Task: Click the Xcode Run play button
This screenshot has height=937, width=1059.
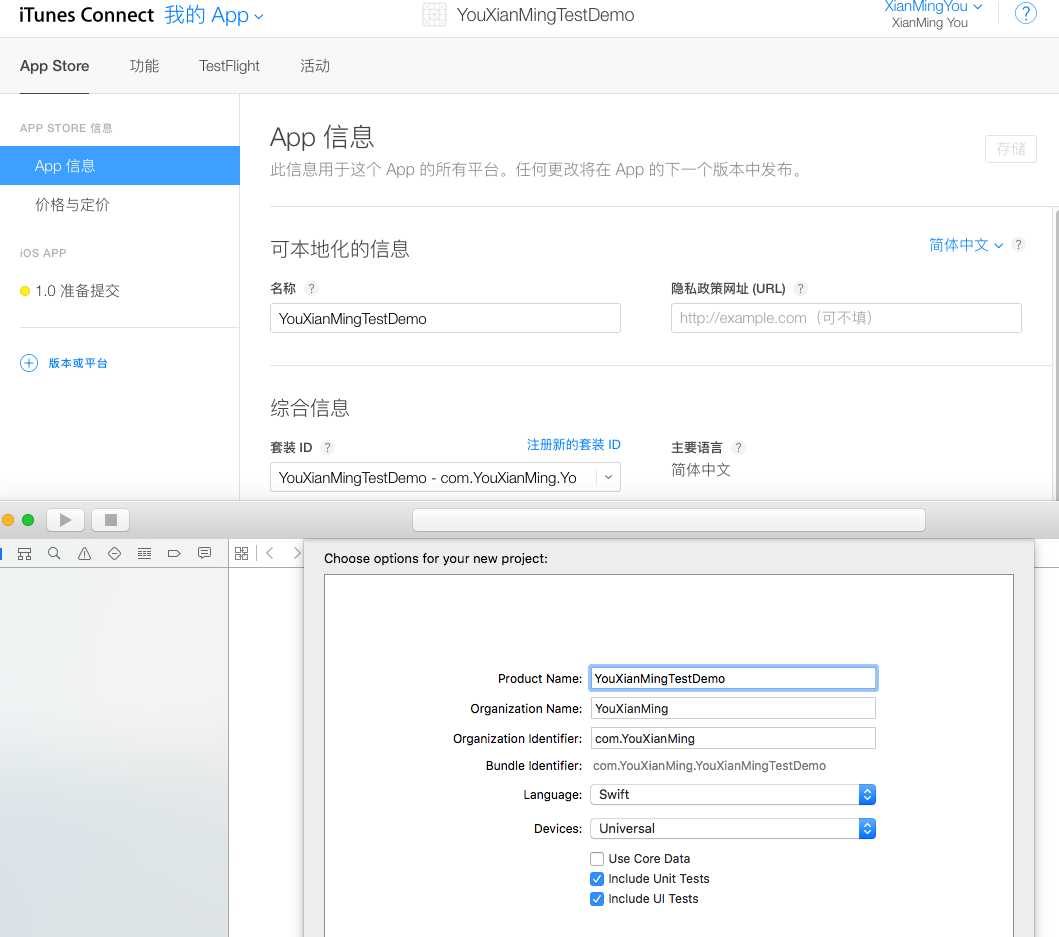Action: (66, 520)
